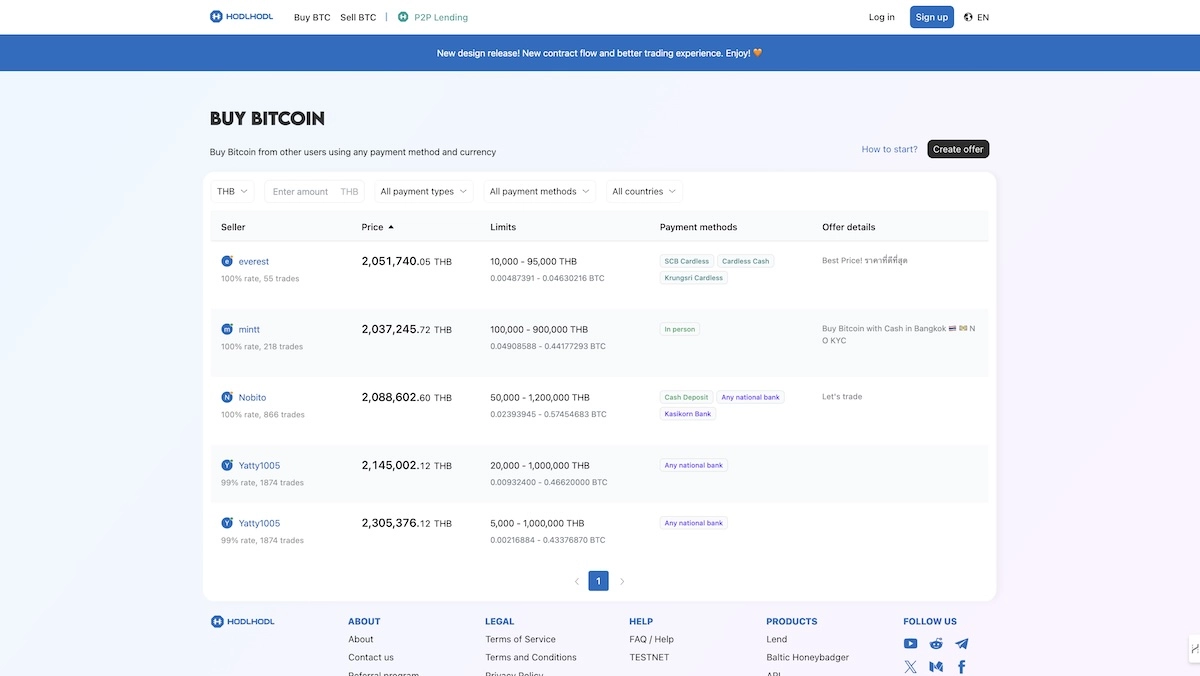Open the TESTNET link
Image resolution: width=1200 pixels, height=676 pixels.
coord(649,657)
